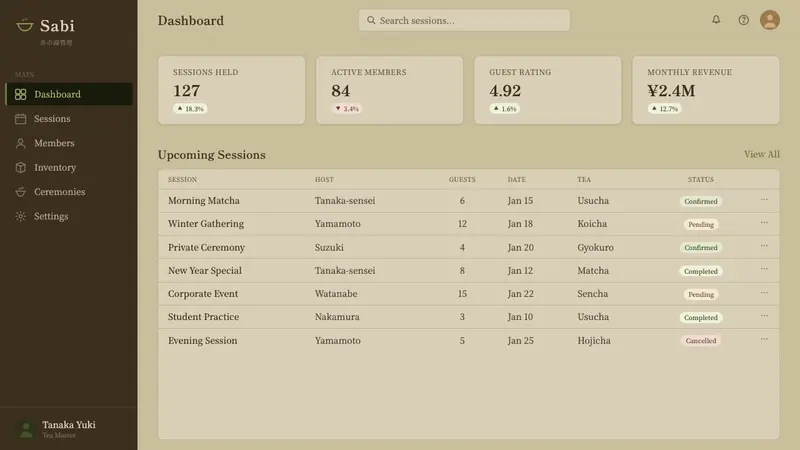
Task: Click Confirmed status of Private Ceremony
Action: point(701,248)
